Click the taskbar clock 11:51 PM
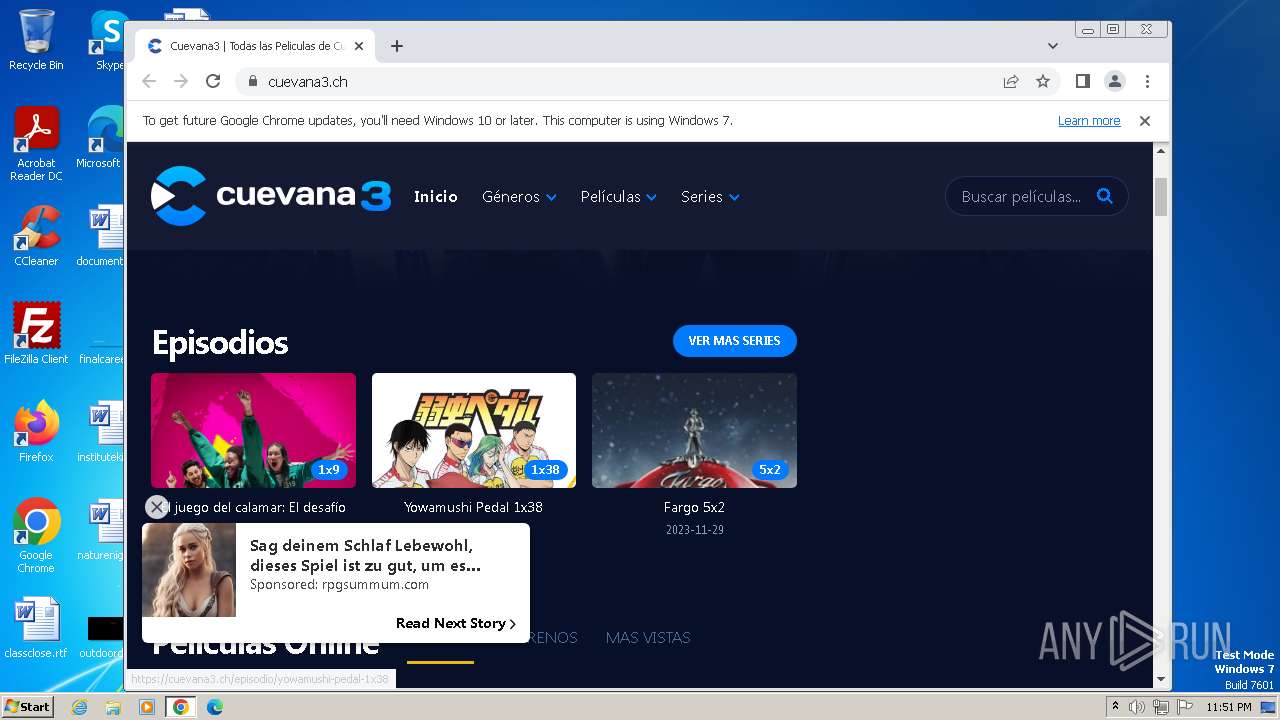Image resolution: width=1280 pixels, height=720 pixels. (x=1229, y=707)
